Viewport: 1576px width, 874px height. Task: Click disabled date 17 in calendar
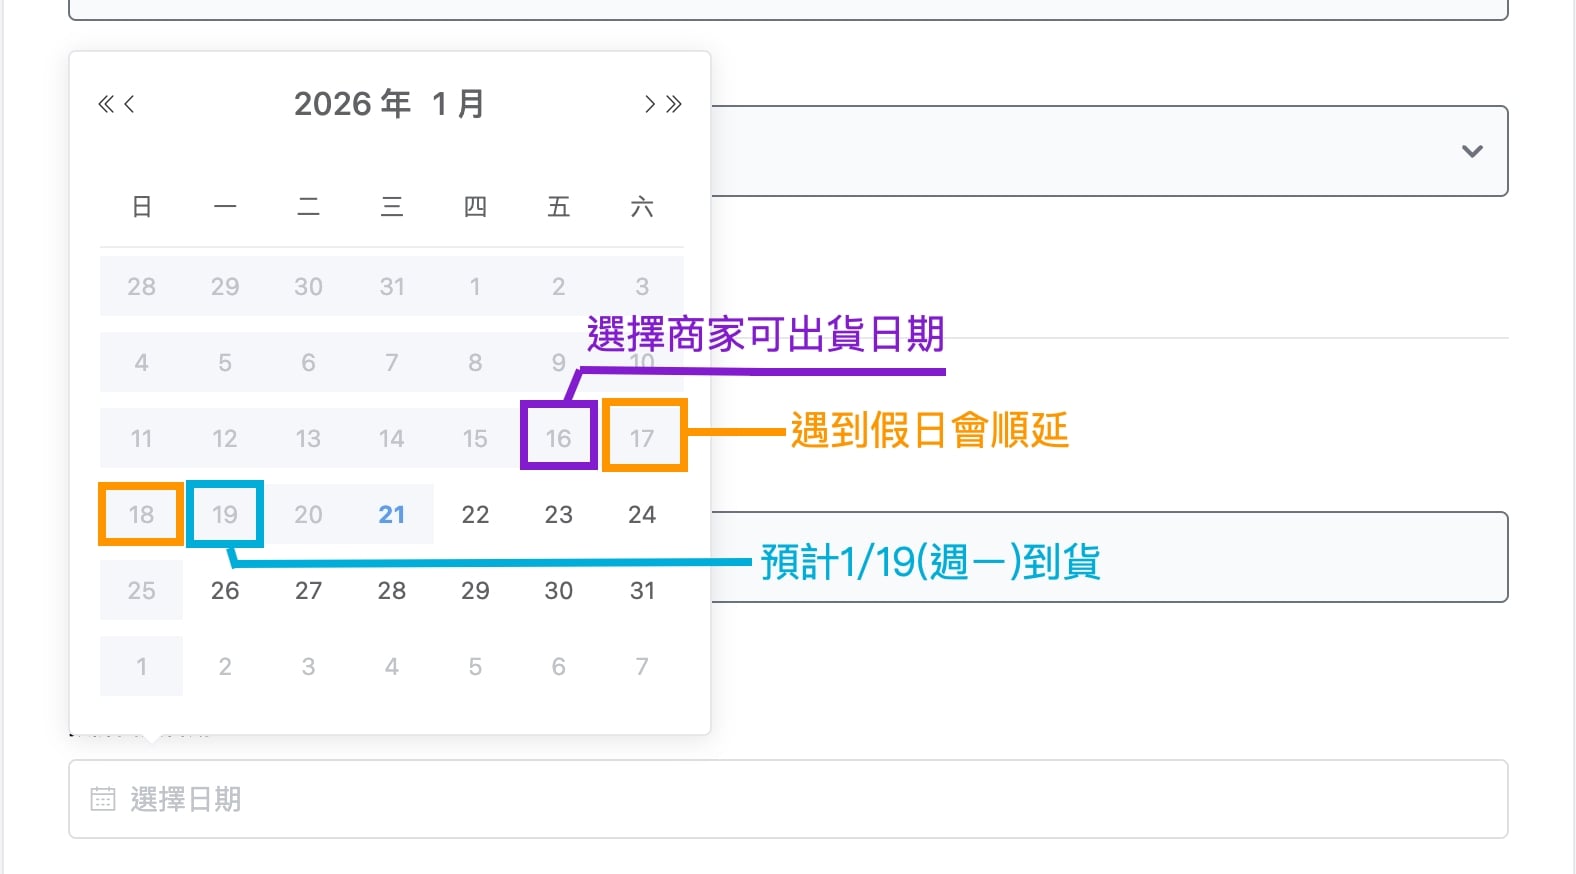click(x=642, y=438)
